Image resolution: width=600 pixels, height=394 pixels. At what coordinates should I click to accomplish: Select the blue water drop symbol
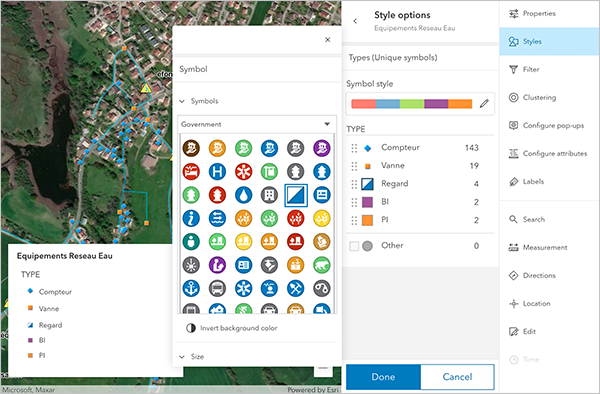[243, 195]
